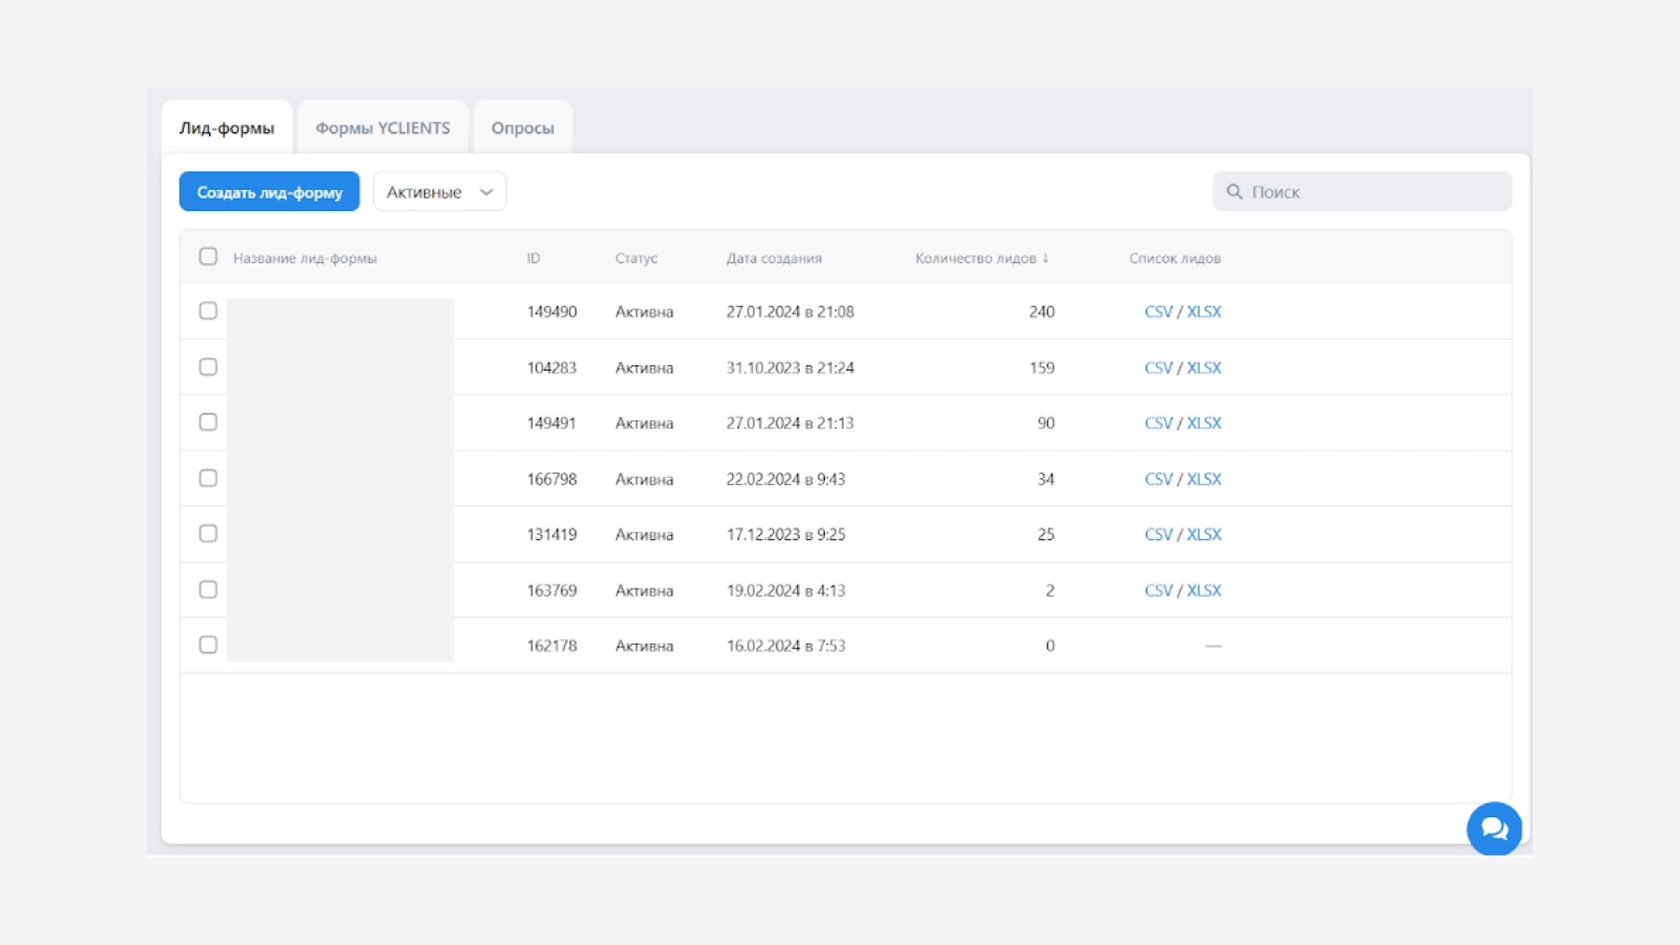Screen dimensions: 1680x945
Task: Click the search magnifier icon
Action: pyautogui.click(x=1234, y=191)
